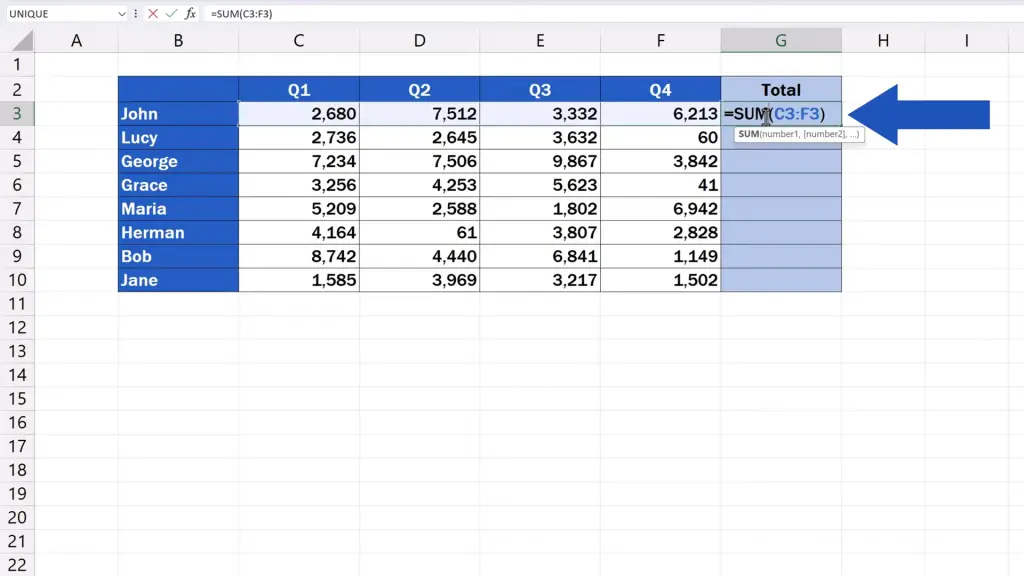Viewport: 1024px width, 576px height.
Task: Click Lucy's Q4 cell showing 60
Action: tap(661, 138)
